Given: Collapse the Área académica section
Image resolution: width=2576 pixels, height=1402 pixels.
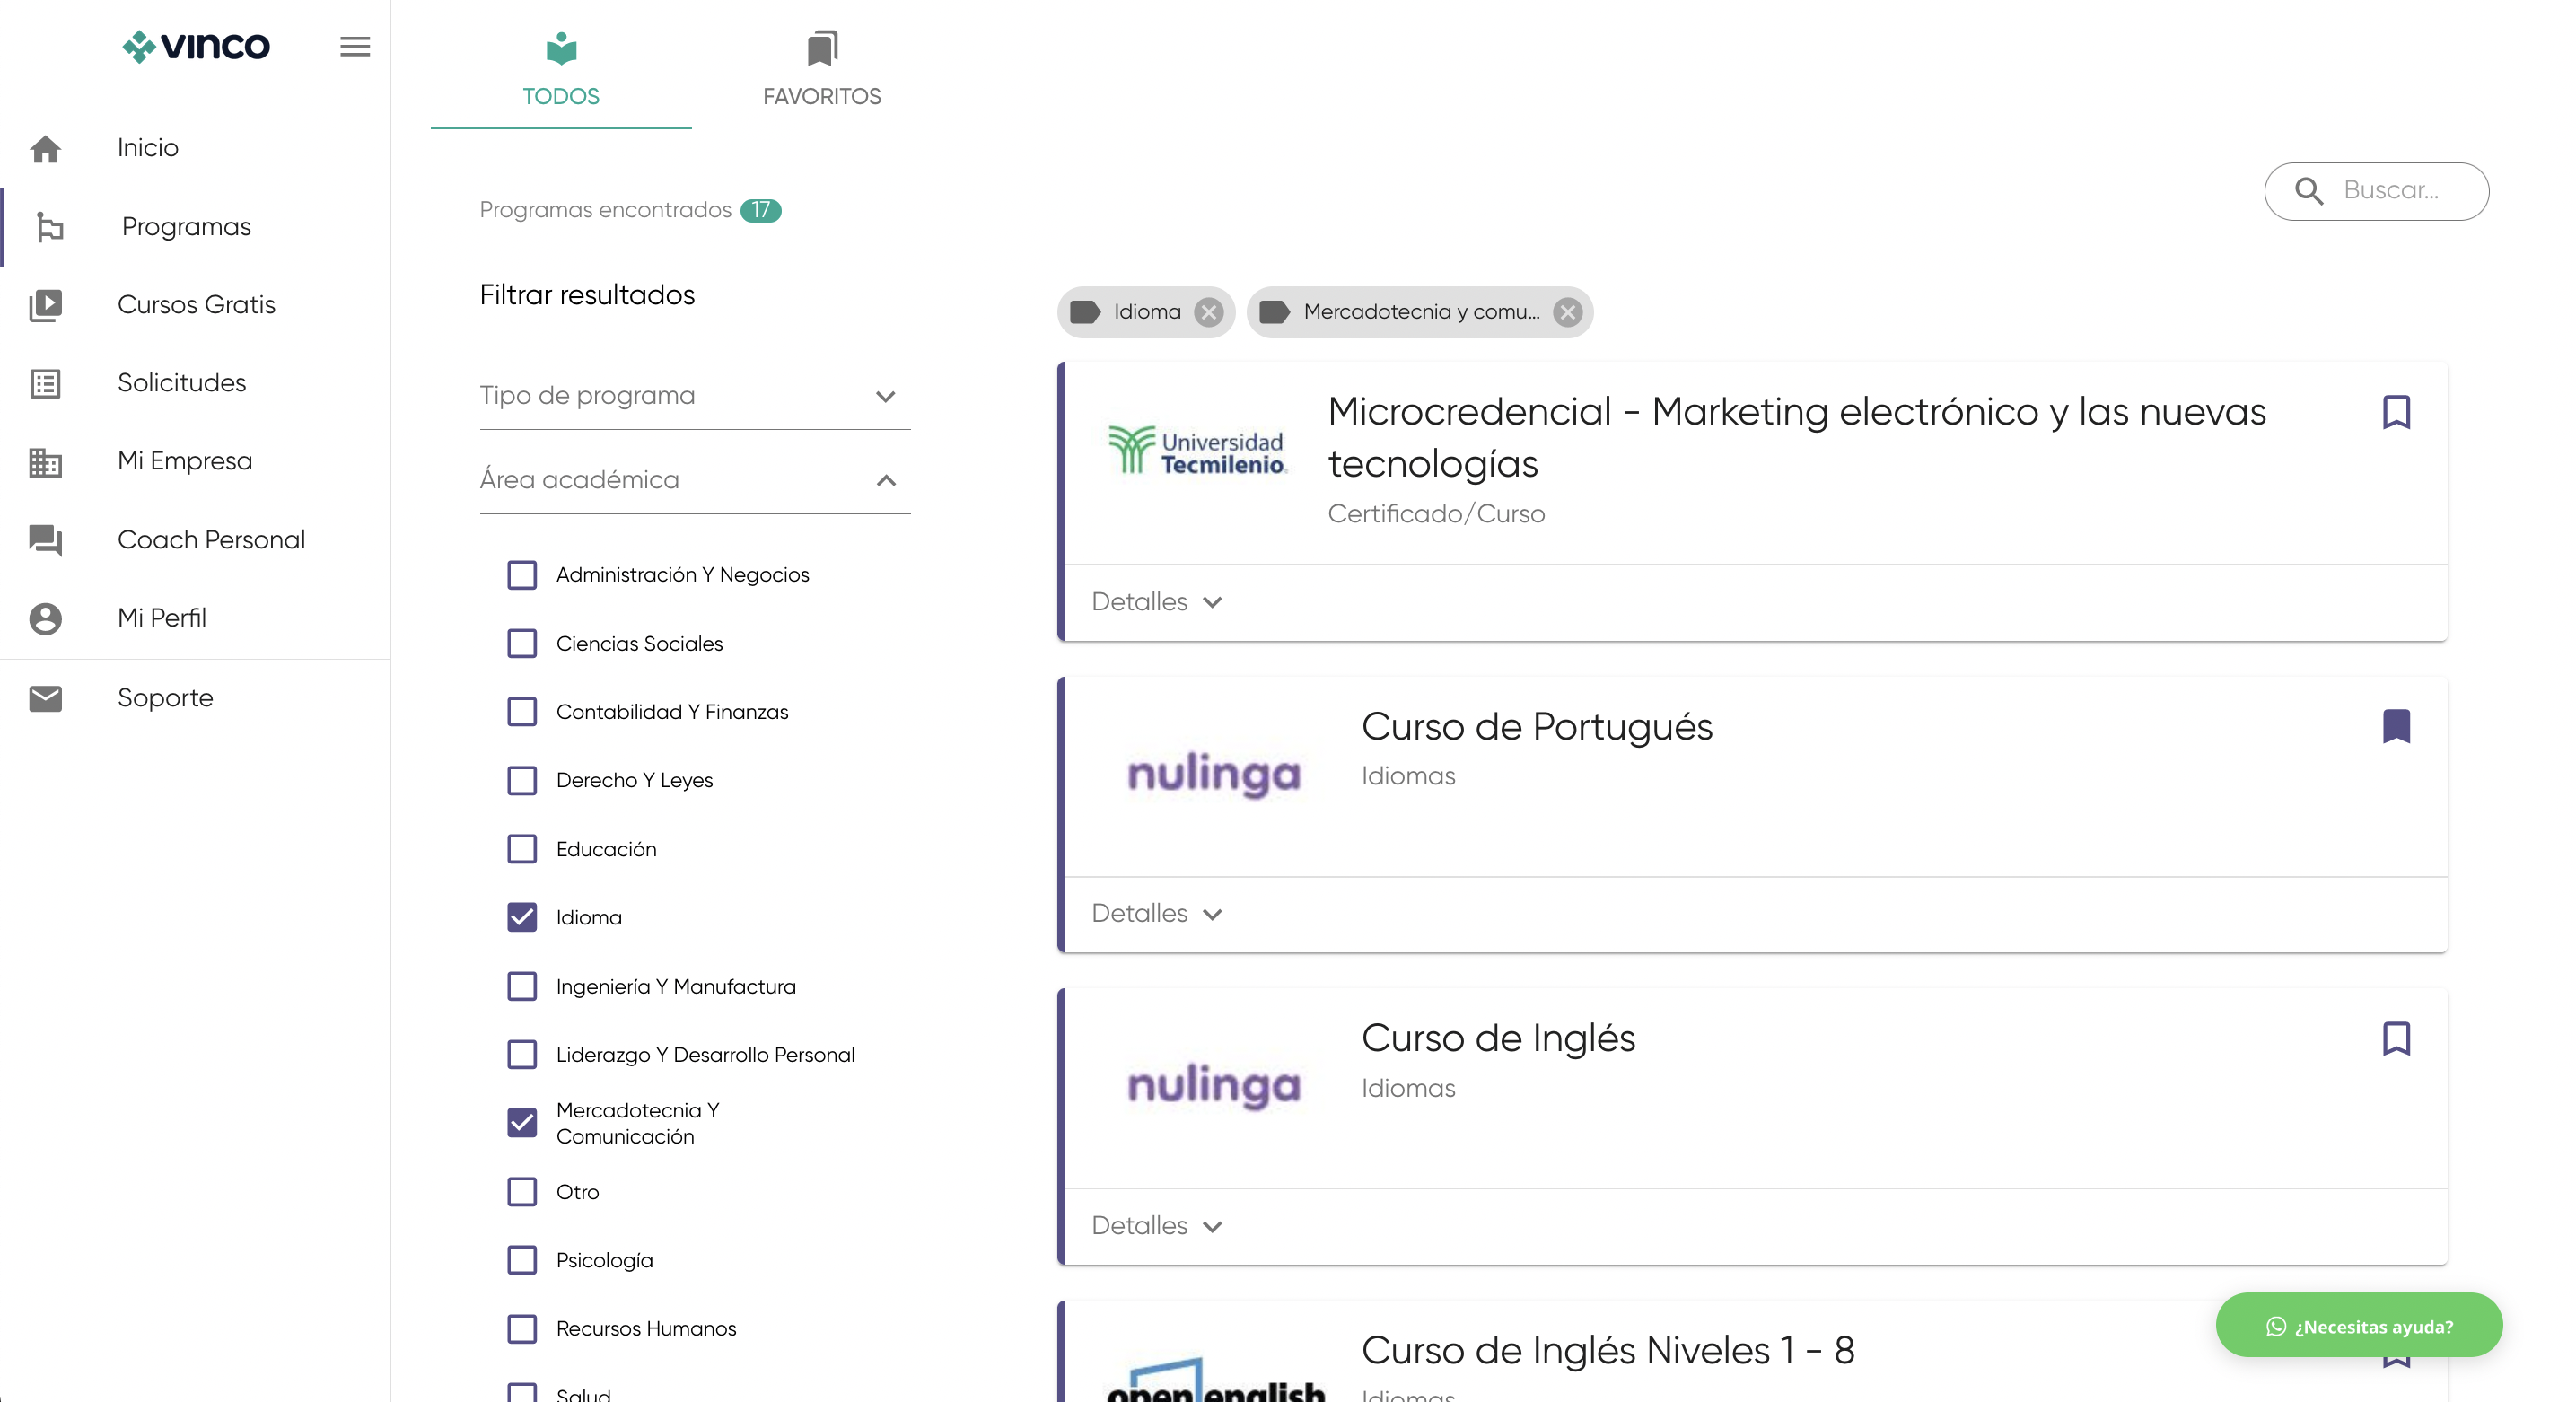Looking at the screenshot, I should point(885,480).
